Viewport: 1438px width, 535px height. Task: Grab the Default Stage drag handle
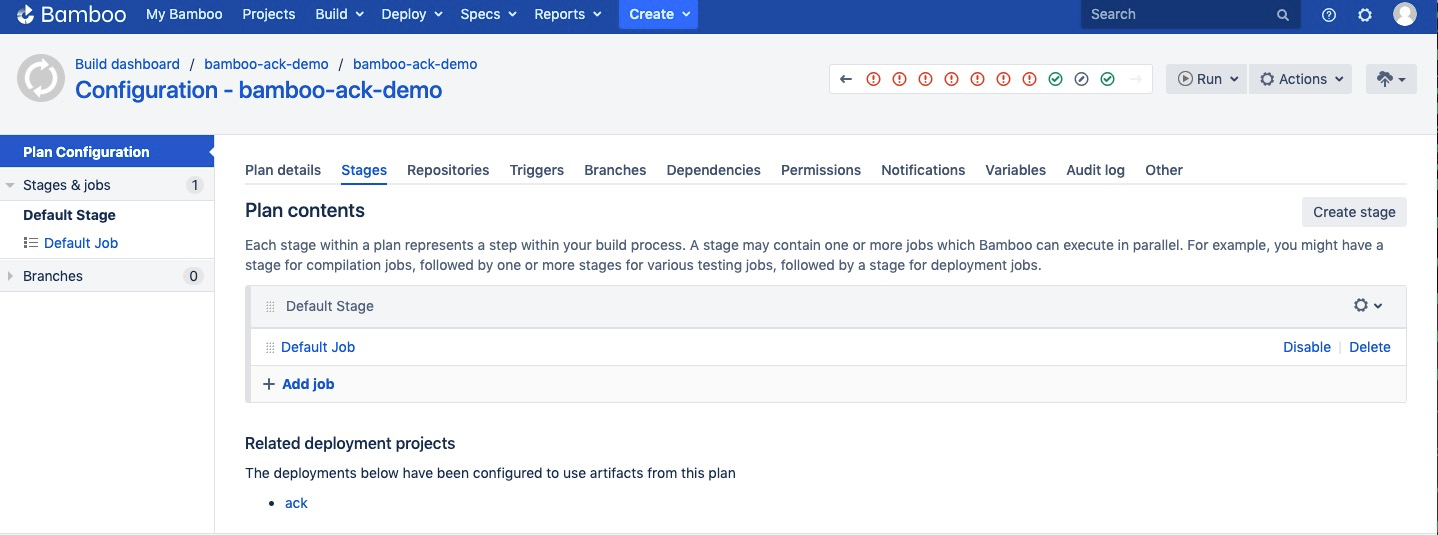[x=270, y=307]
